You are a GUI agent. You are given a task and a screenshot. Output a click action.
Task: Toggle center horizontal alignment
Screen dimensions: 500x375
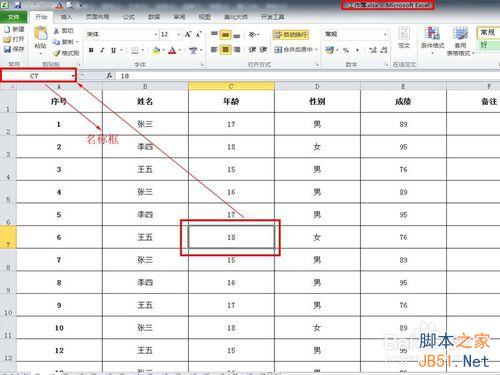click(x=226, y=50)
